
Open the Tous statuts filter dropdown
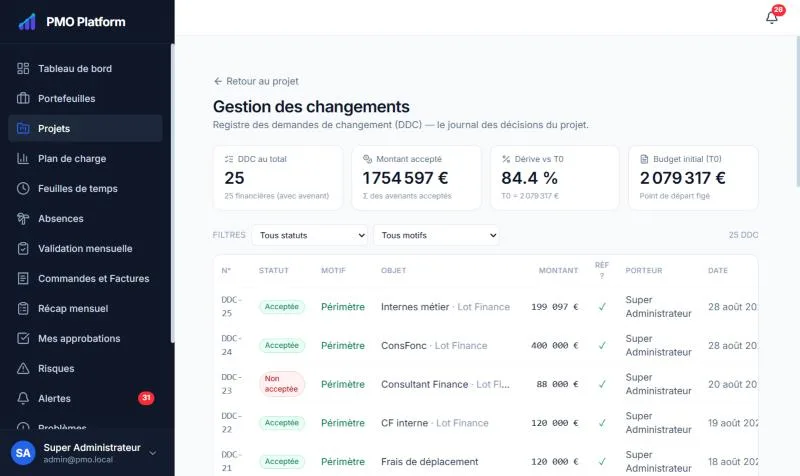click(310, 235)
